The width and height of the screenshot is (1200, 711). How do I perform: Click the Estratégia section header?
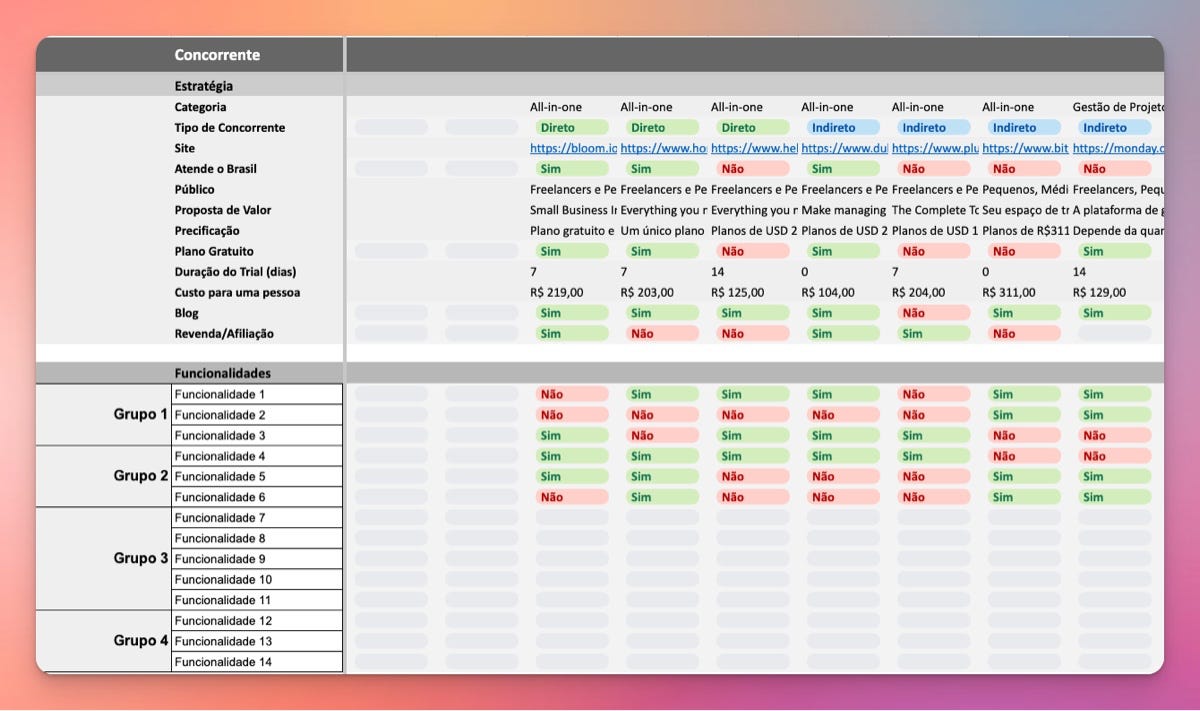(203, 87)
